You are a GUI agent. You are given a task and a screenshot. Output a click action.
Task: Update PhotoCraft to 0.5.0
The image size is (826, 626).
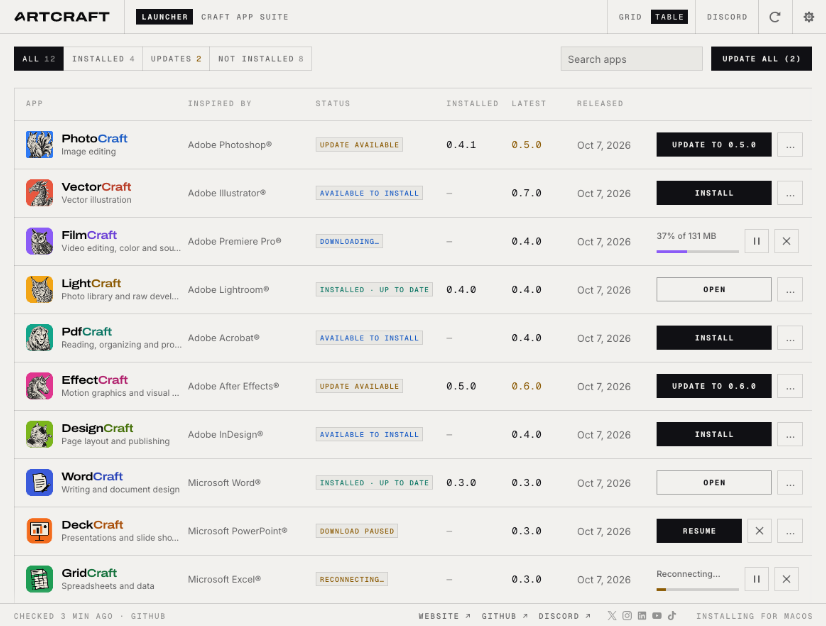714,145
